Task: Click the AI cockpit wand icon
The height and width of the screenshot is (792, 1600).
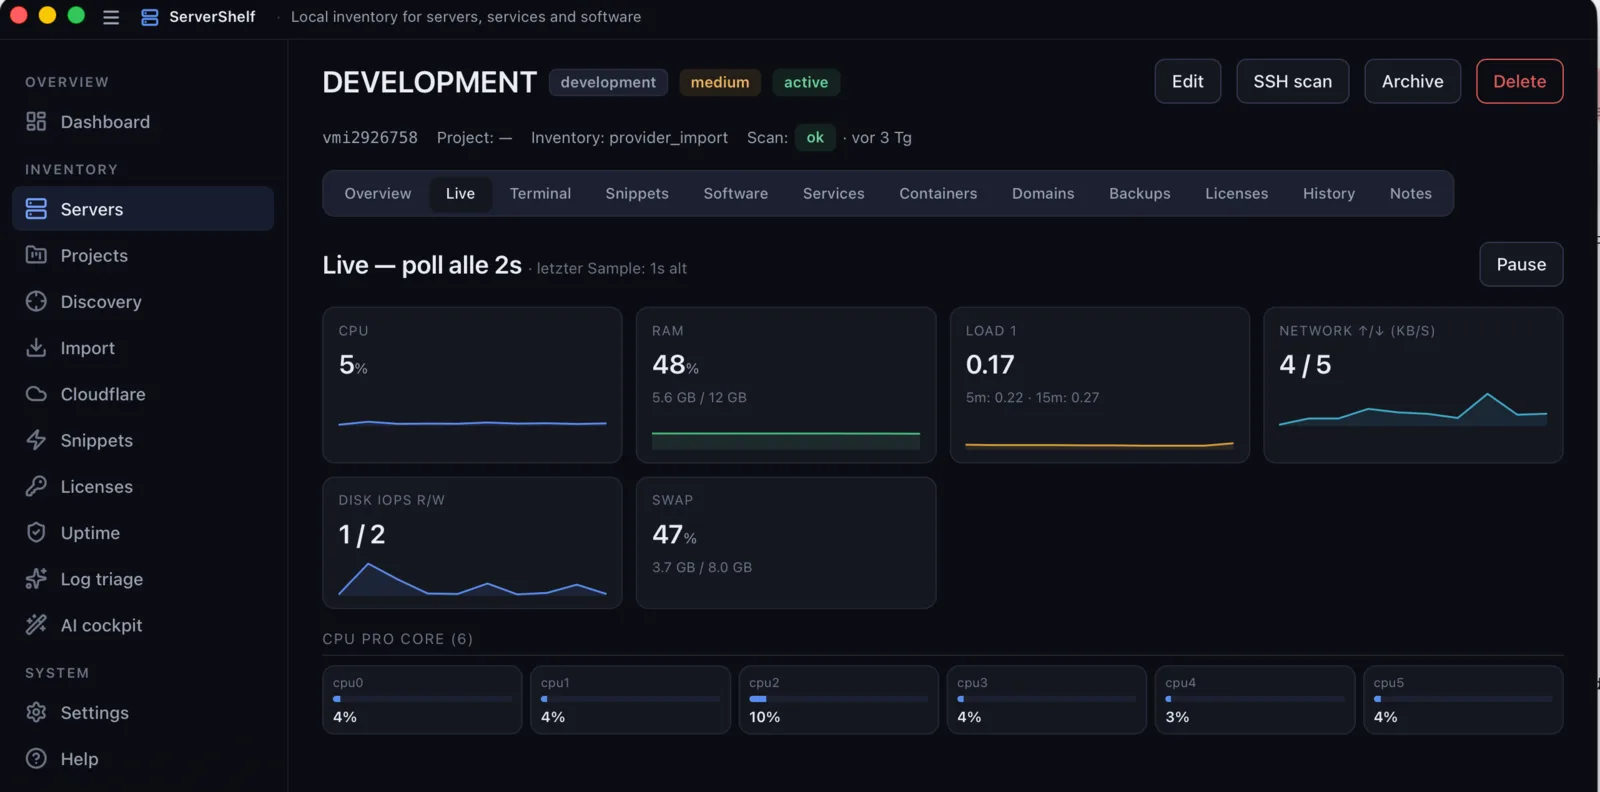Action: [x=36, y=625]
